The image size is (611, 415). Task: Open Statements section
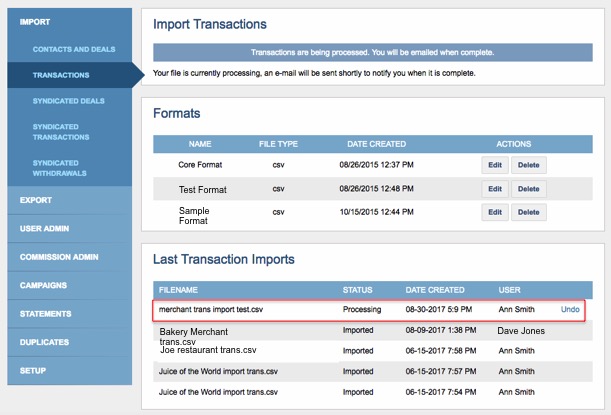click(46, 314)
